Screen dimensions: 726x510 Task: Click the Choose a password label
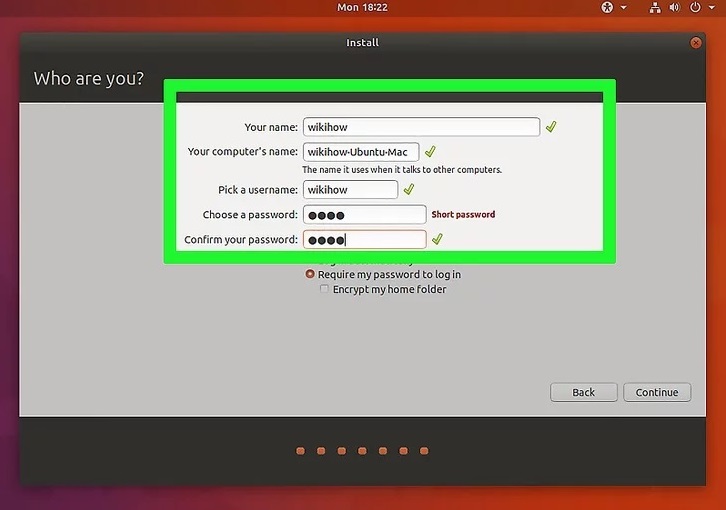tap(250, 215)
